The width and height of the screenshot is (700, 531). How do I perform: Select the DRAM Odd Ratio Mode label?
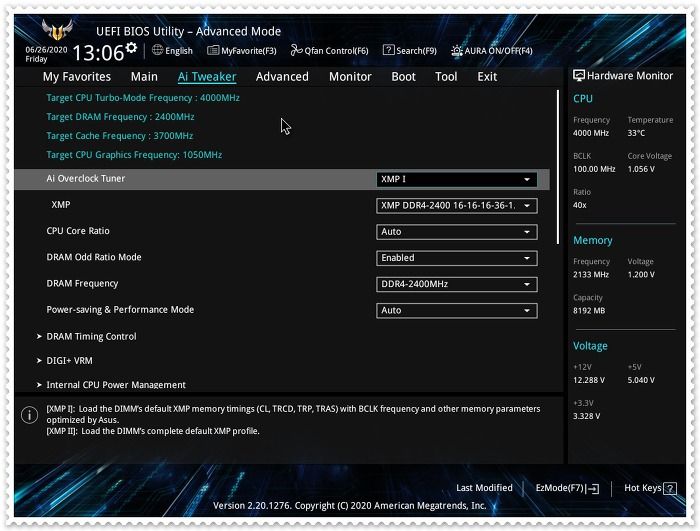(94, 257)
